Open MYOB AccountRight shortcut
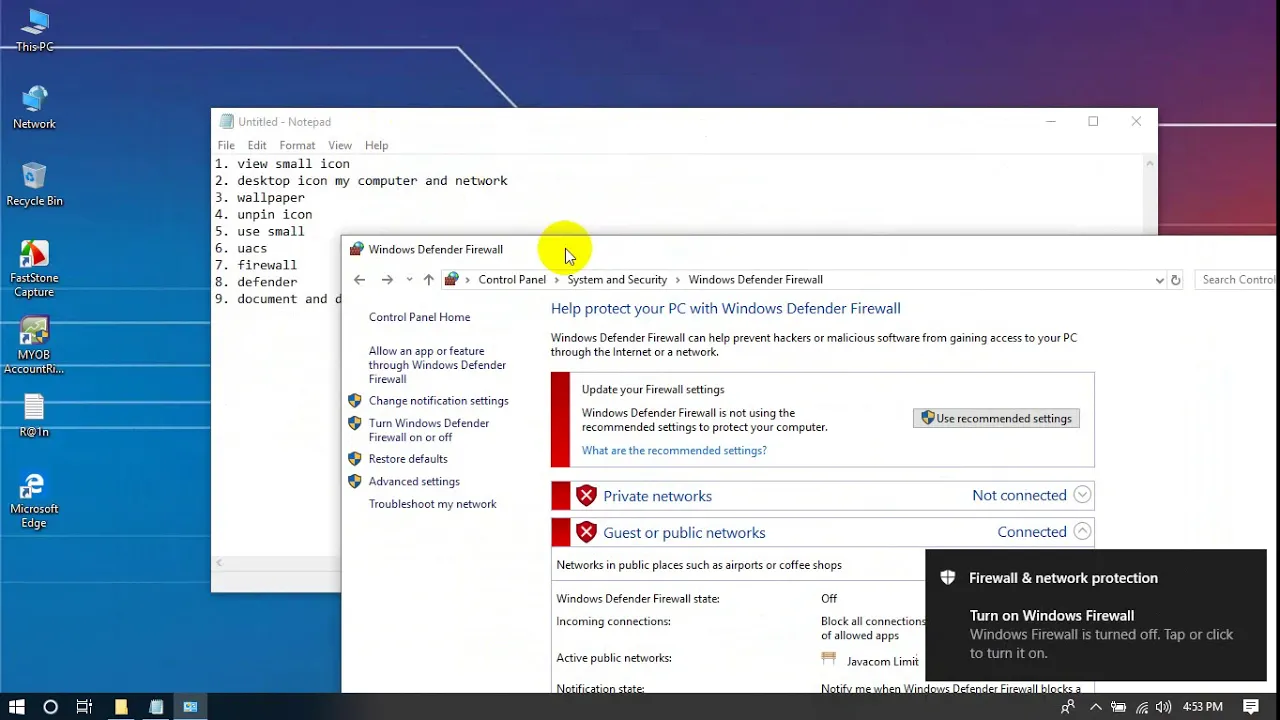Image resolution: width=1280 pixels, height=720 pixels. coord(34,346)
